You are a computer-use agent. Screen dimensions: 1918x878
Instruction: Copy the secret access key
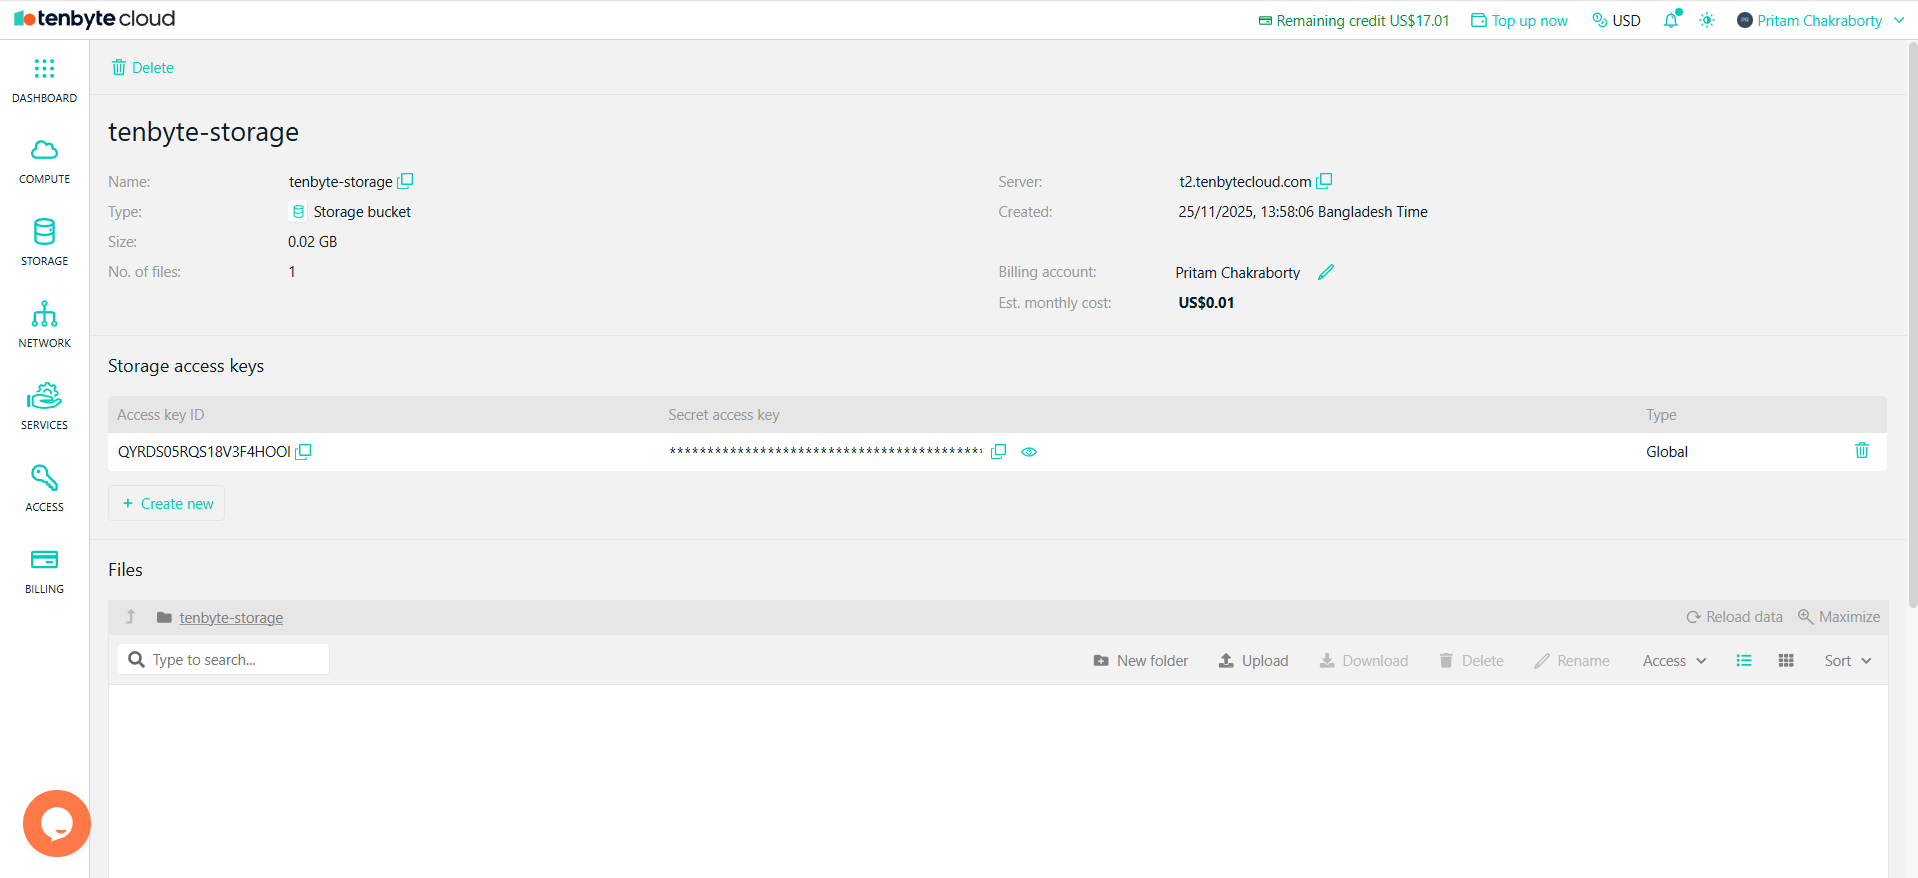point(998,452)
